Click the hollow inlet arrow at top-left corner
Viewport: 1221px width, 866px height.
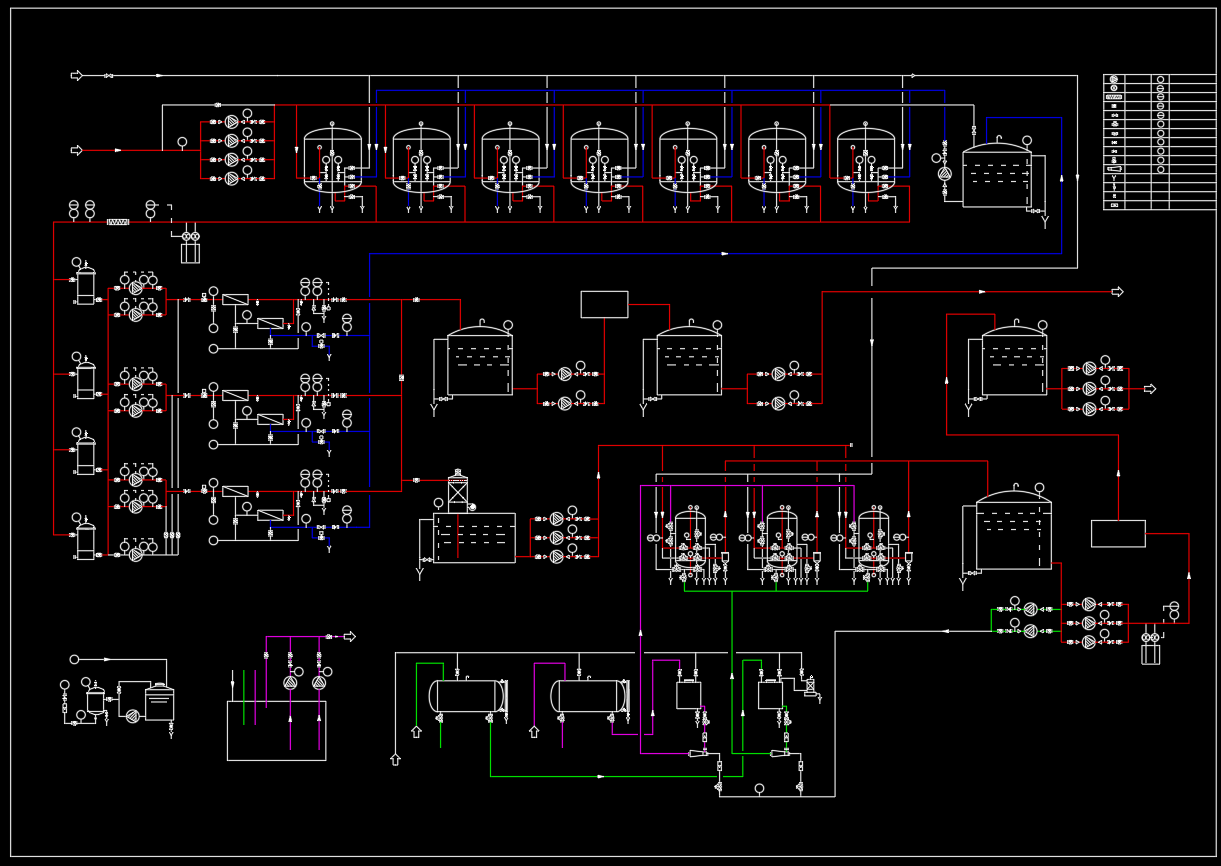76,76
